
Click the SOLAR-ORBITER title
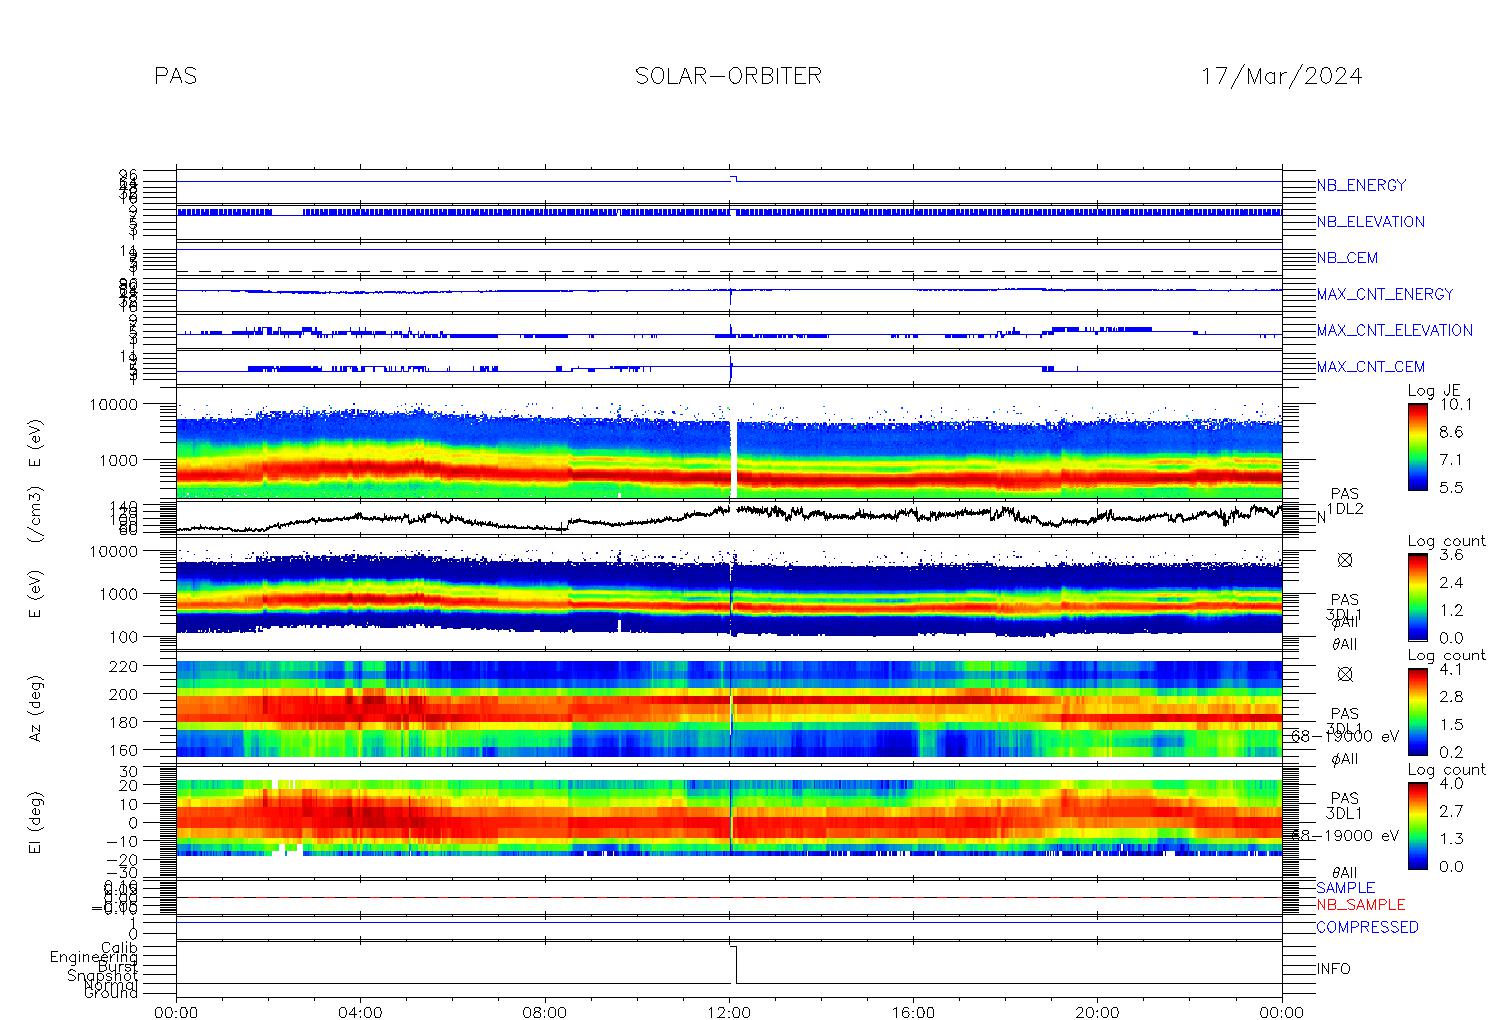(x=728, y=76)
